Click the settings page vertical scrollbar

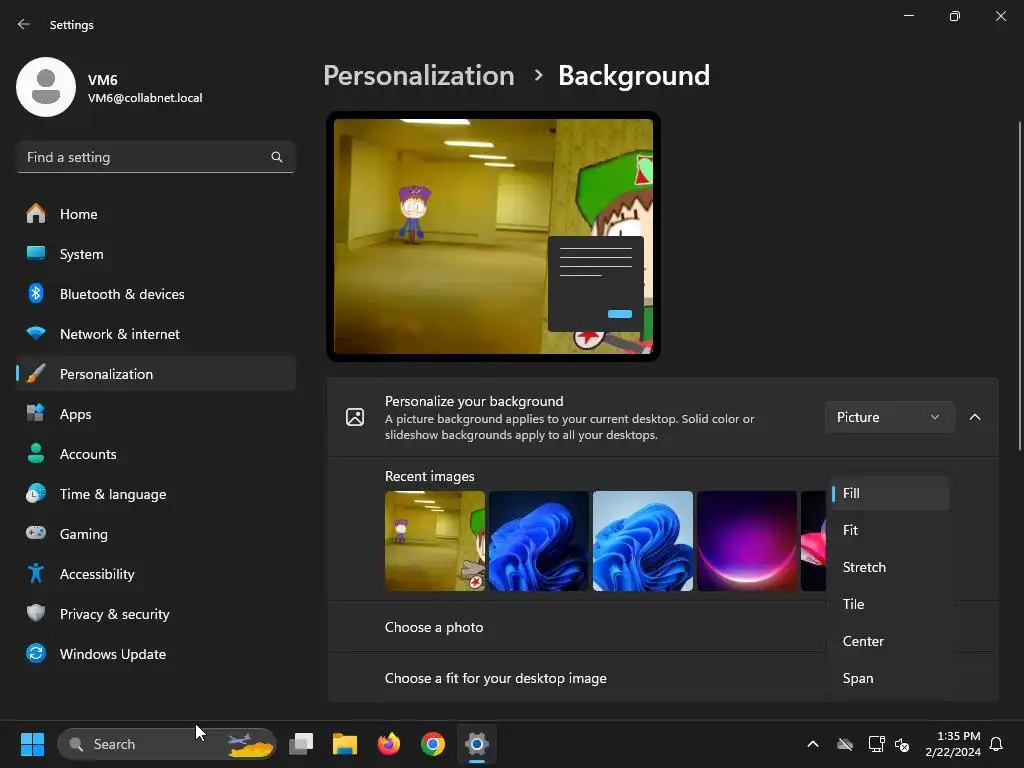[1019, 286]
